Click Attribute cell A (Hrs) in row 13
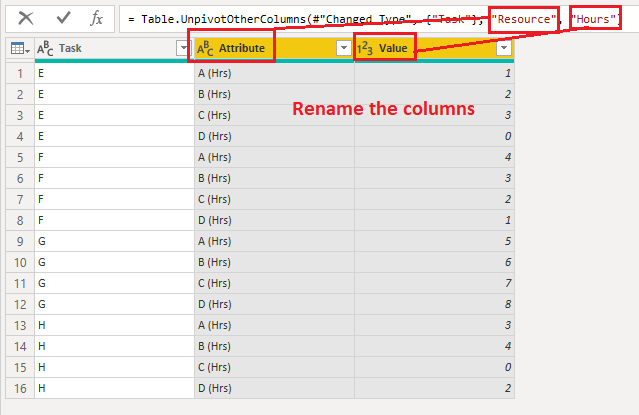639x415 pixels. click(x=274, y=325)
